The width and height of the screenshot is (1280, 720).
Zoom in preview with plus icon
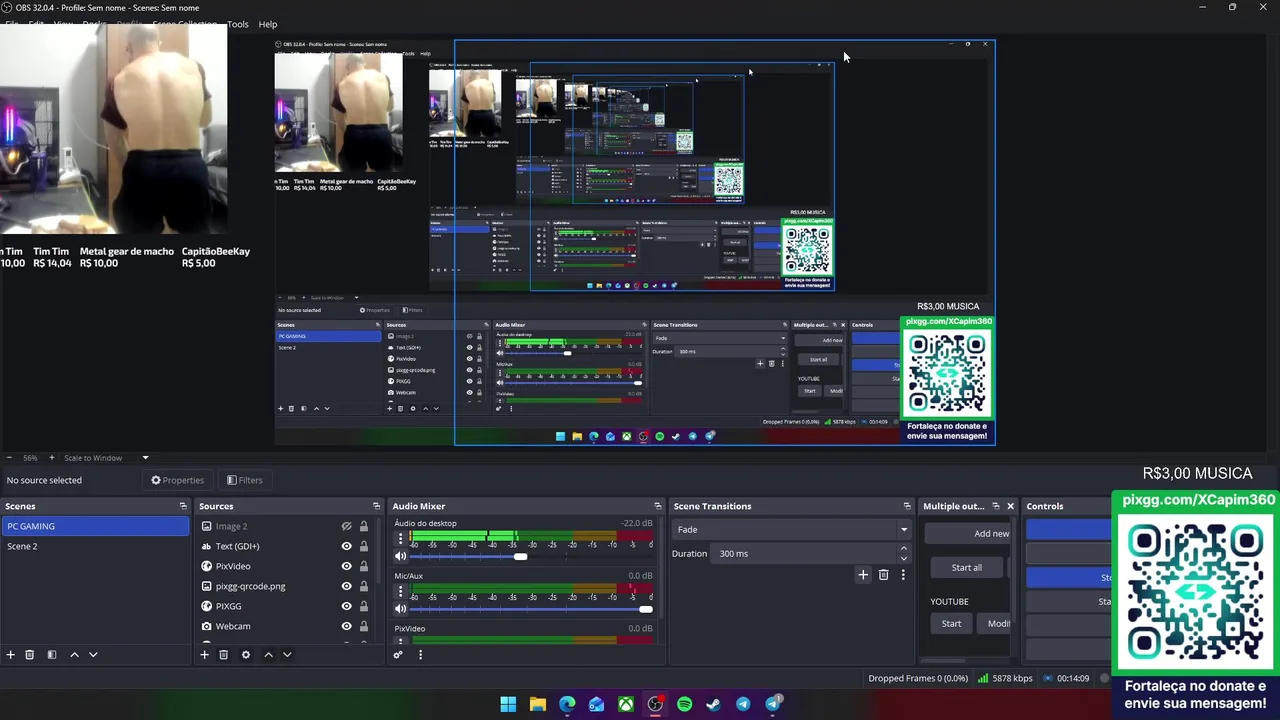pos(54,458)
